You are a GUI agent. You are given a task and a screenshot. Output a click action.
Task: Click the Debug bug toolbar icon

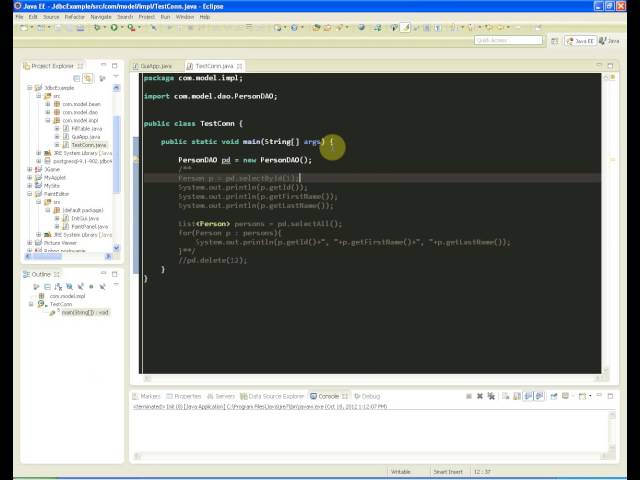[x=97, y=27]
